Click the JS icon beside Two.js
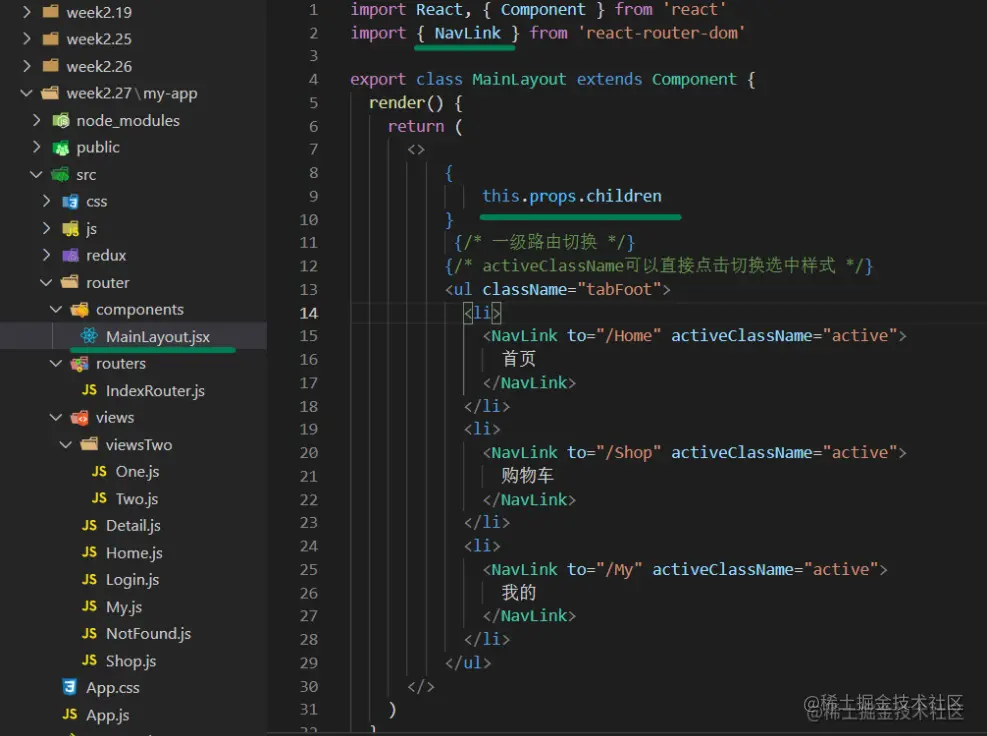987x736 pixels. [99, 498]
